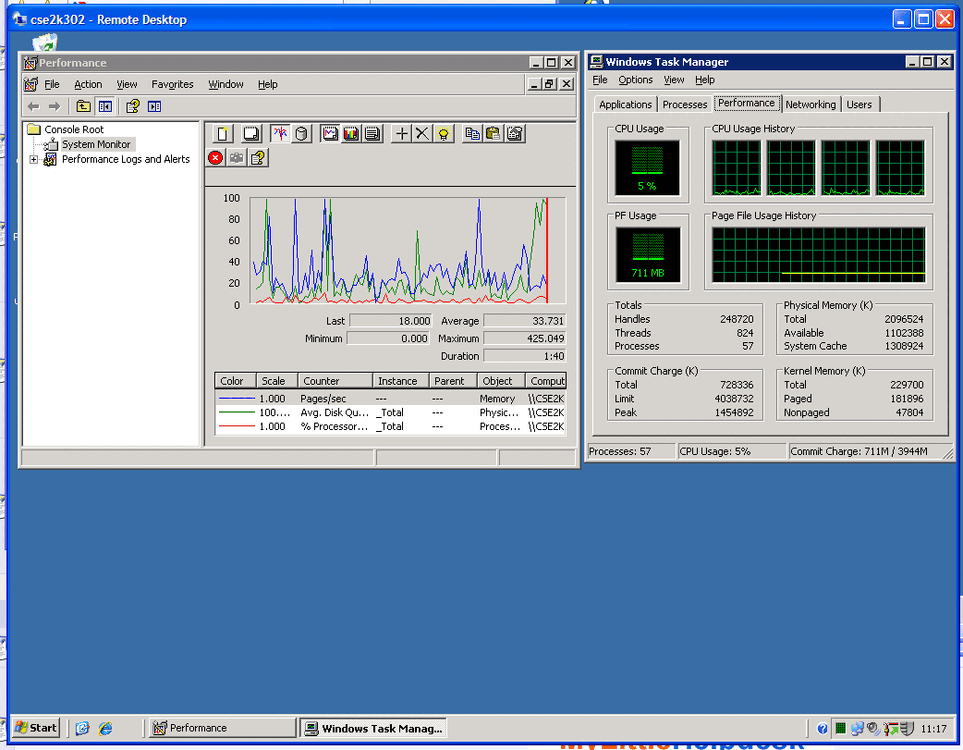Click the MMC Help toolbar icon
This screenshot has height=750, width=963.
(133, 106)
